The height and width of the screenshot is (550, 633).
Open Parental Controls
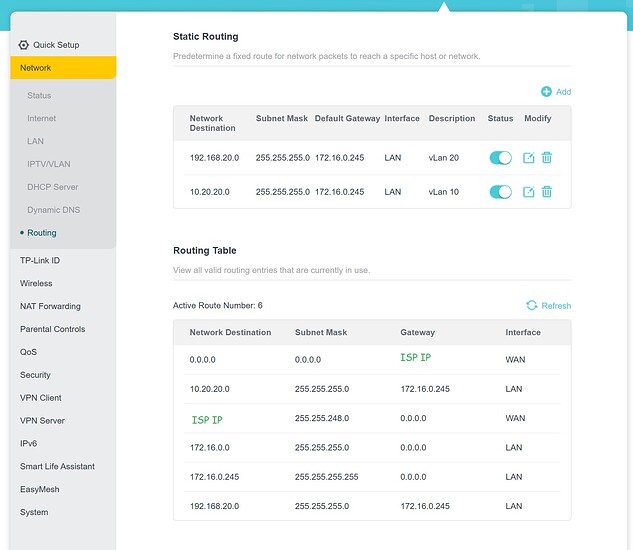coord(53,329)
